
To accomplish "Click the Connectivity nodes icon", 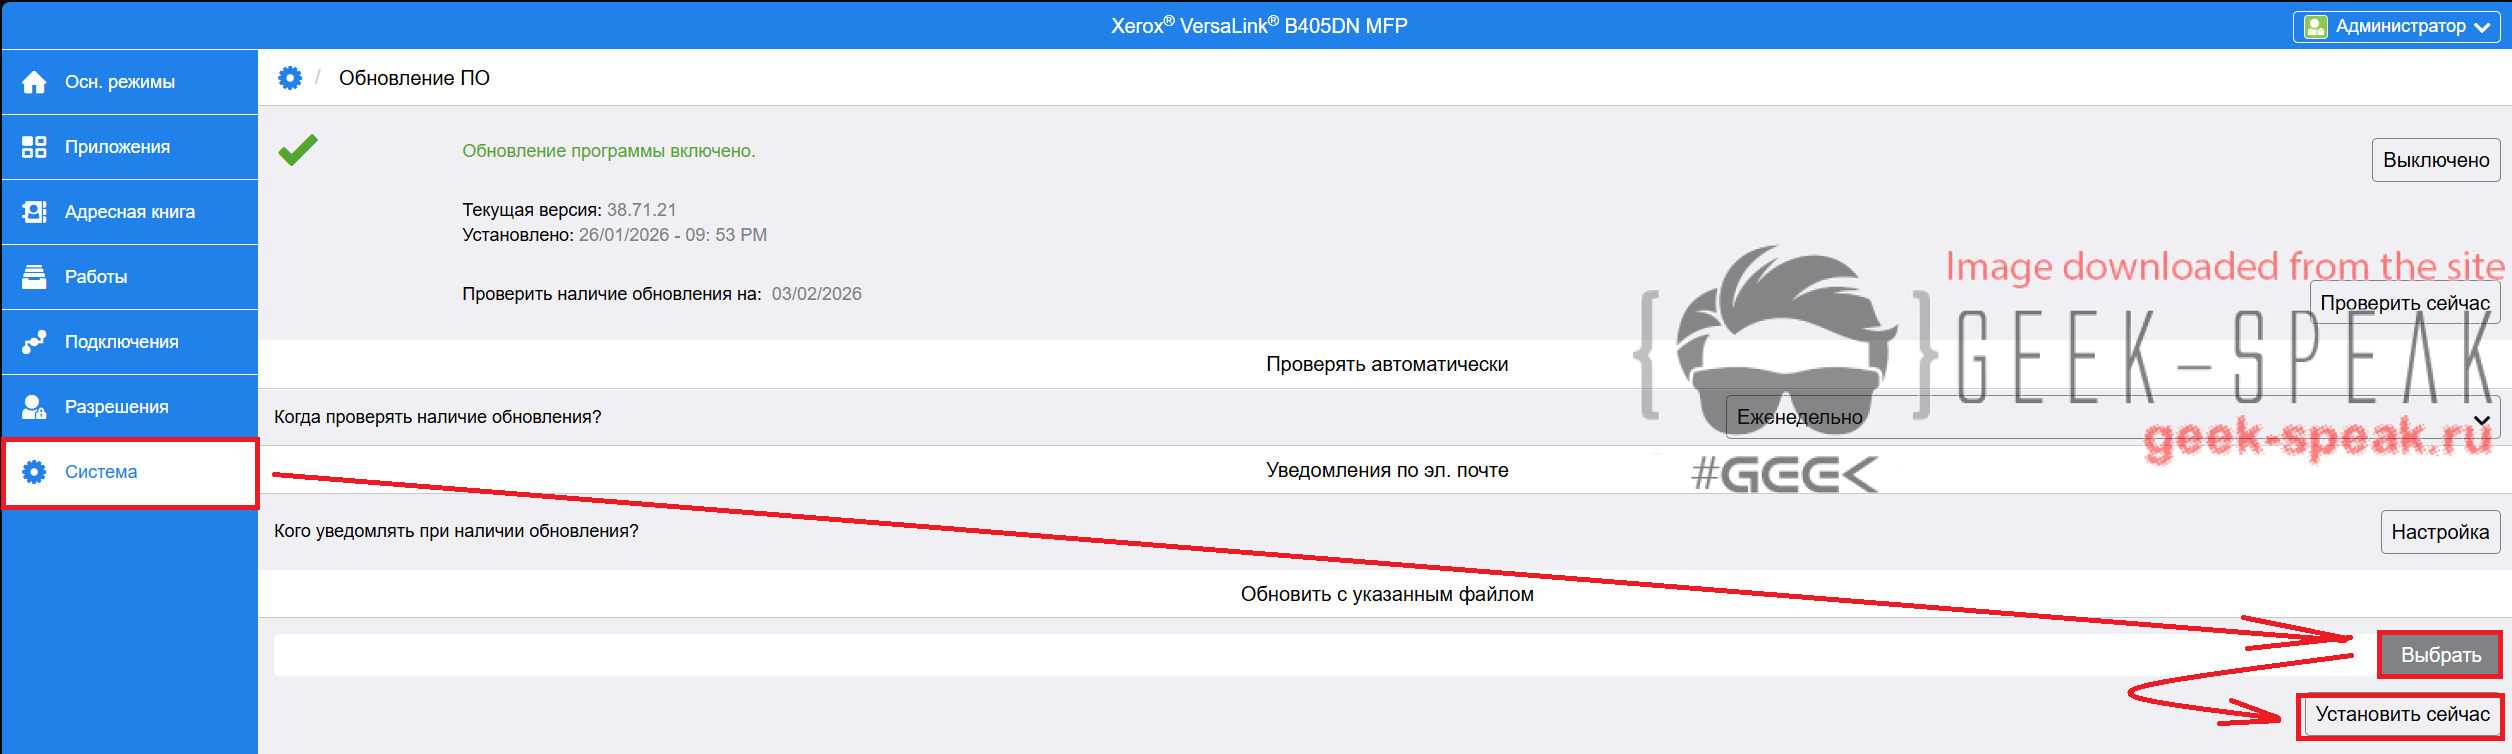I will (x=34, y=342).
